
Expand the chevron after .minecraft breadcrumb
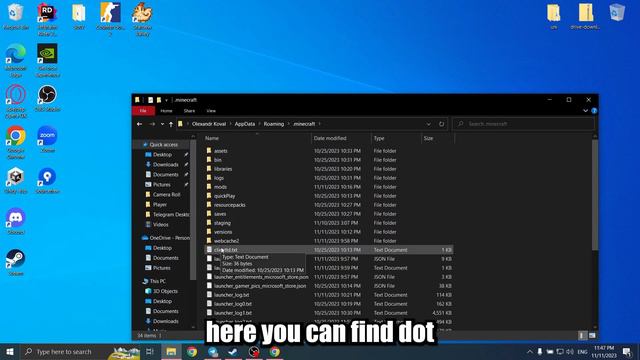(320, 124)
